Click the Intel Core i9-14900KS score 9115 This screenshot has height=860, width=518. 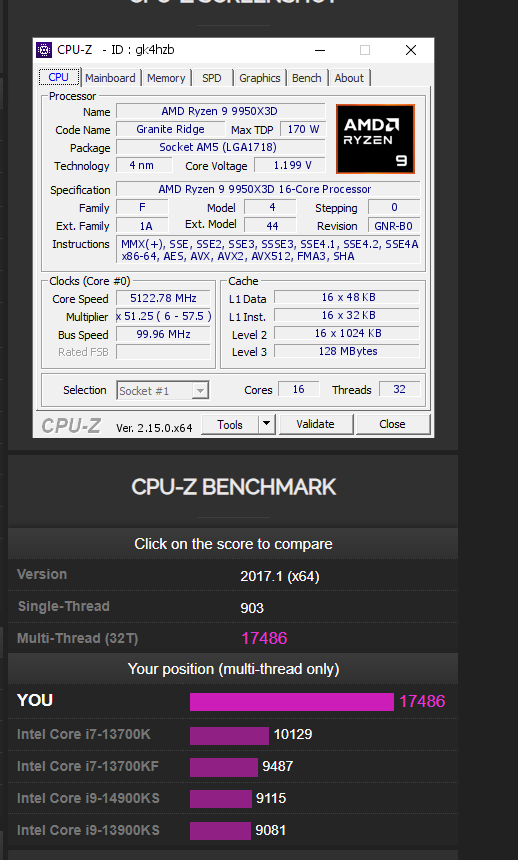click(271, 799)
